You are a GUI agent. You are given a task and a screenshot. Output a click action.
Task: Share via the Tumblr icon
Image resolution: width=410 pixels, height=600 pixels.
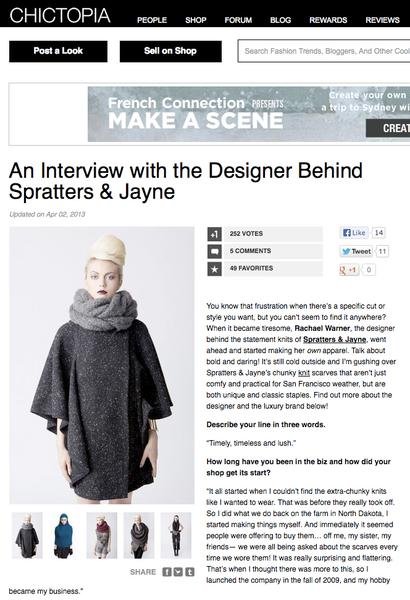click(190, 572)
